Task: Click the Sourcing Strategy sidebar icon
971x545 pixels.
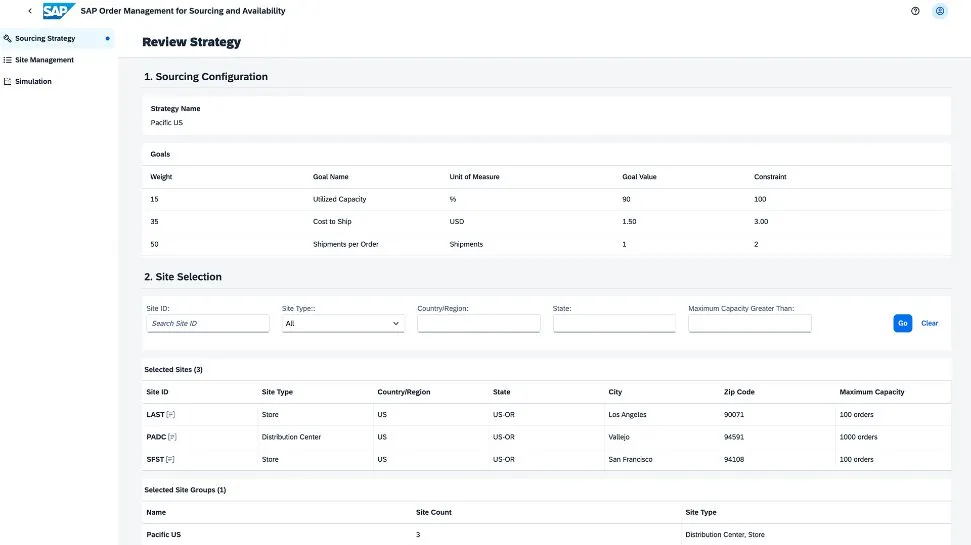Action: point(8,38)
